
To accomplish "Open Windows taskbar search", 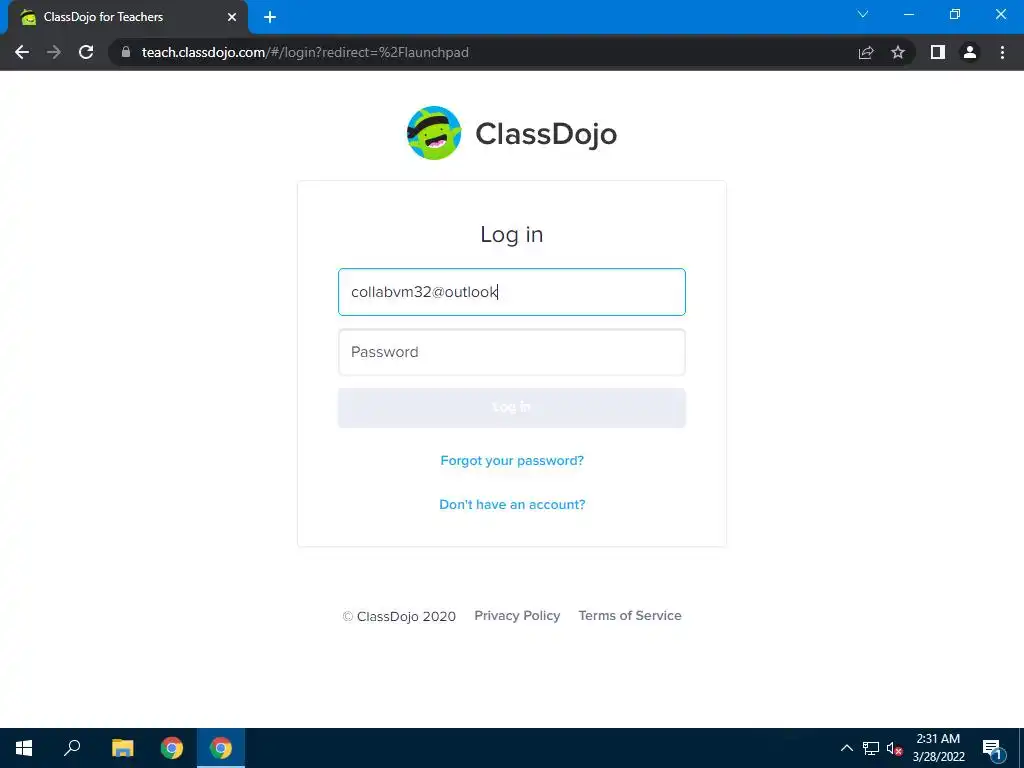I will (72, 748).
